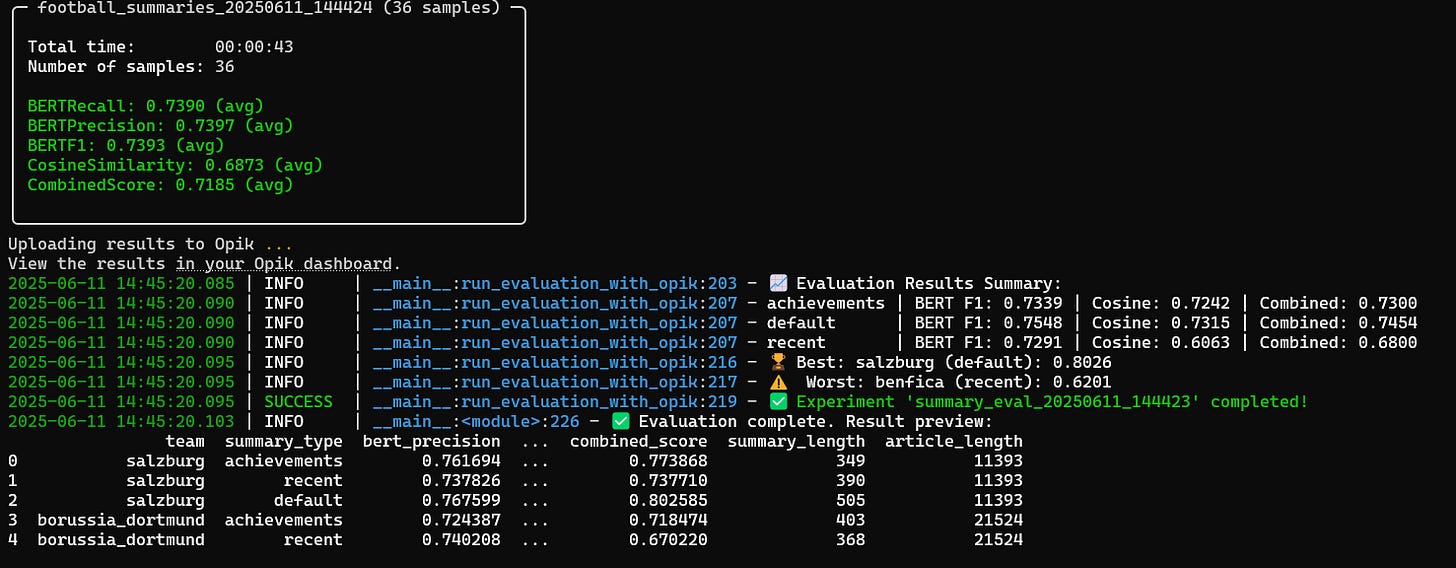Click the 'team' column header
Image resolution: width=1456 pixels, height=568 pixels.
point(185,441)
